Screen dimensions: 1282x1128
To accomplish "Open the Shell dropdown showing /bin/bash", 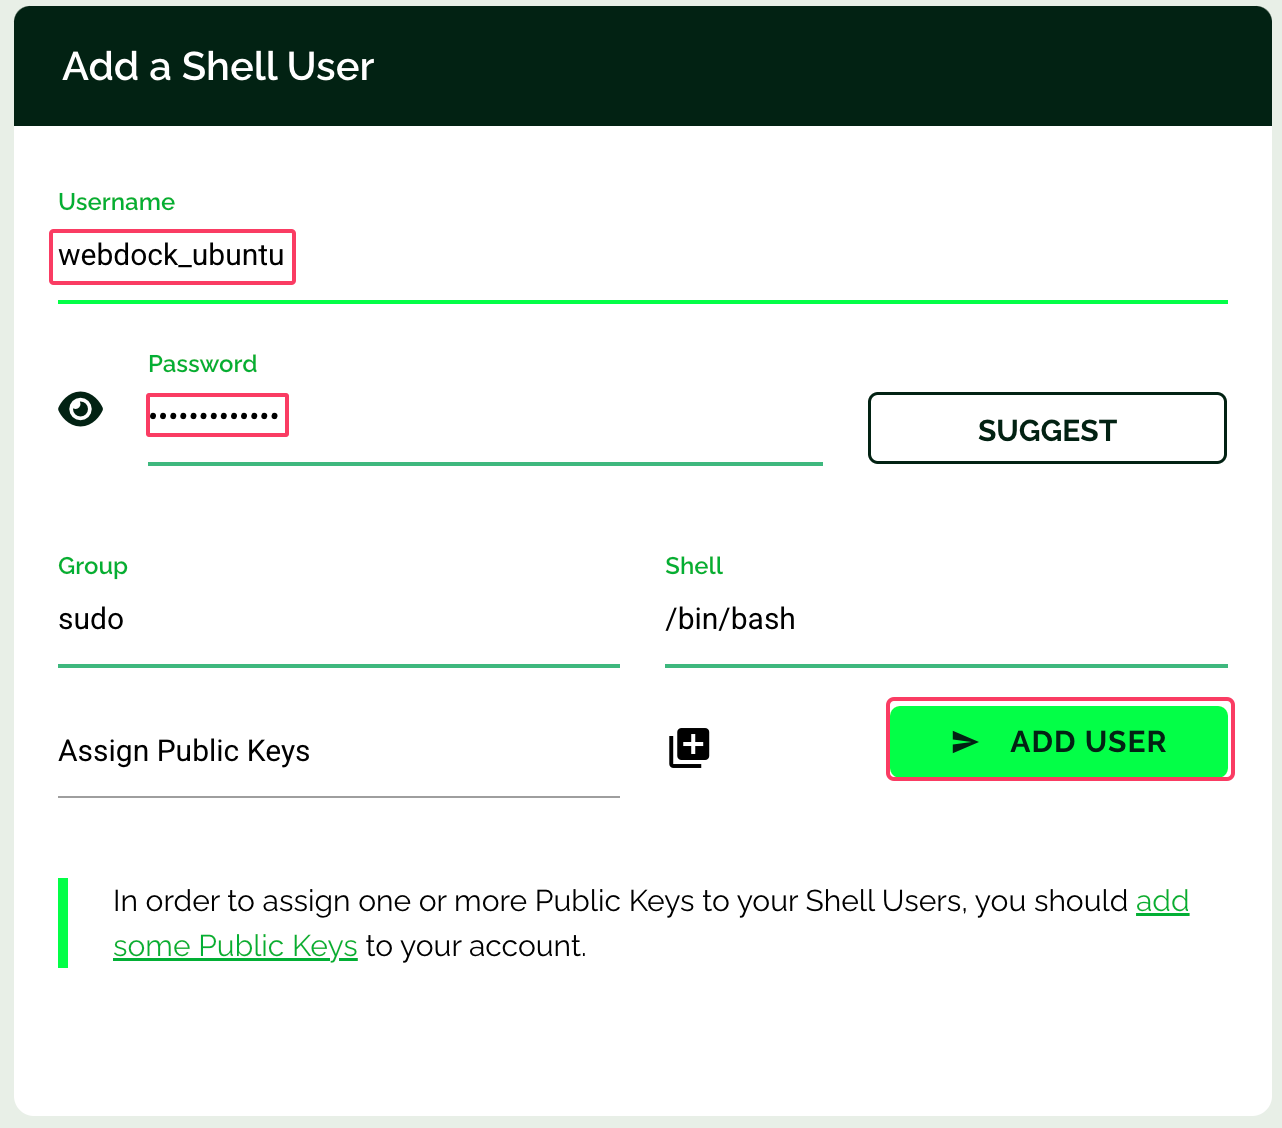I will (x=945, y=620).
